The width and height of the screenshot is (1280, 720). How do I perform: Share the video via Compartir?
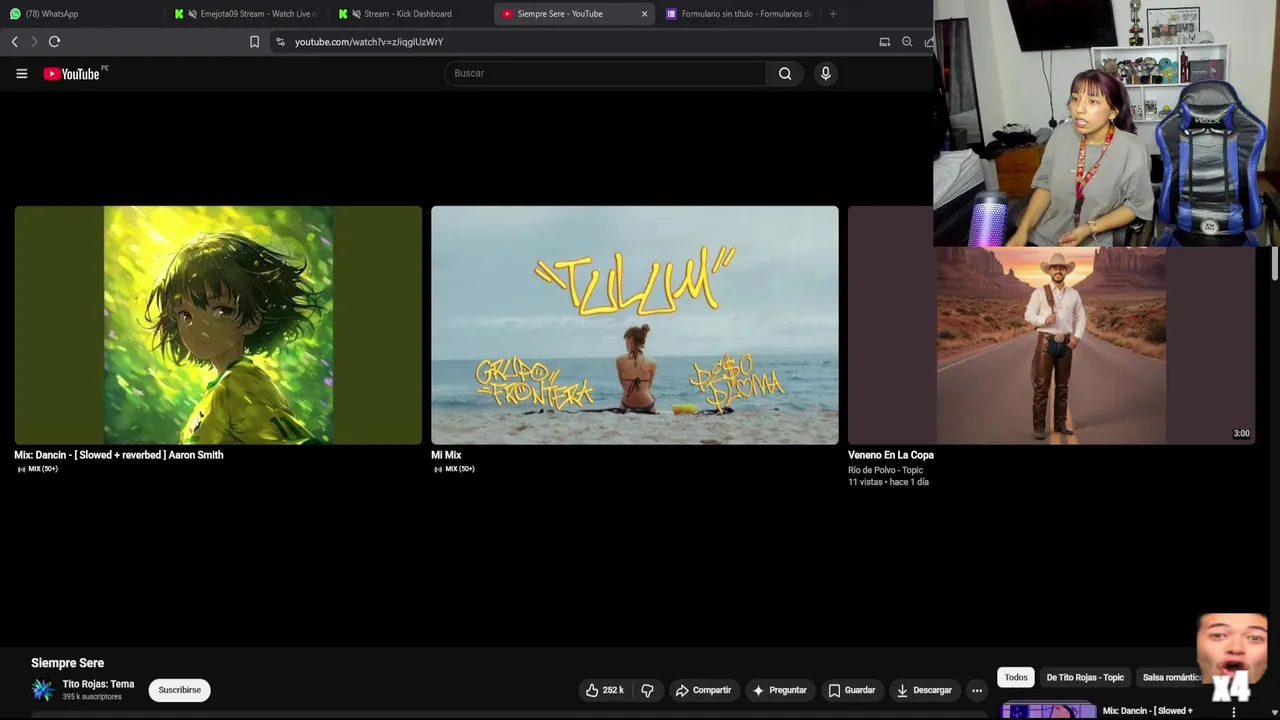703,690
